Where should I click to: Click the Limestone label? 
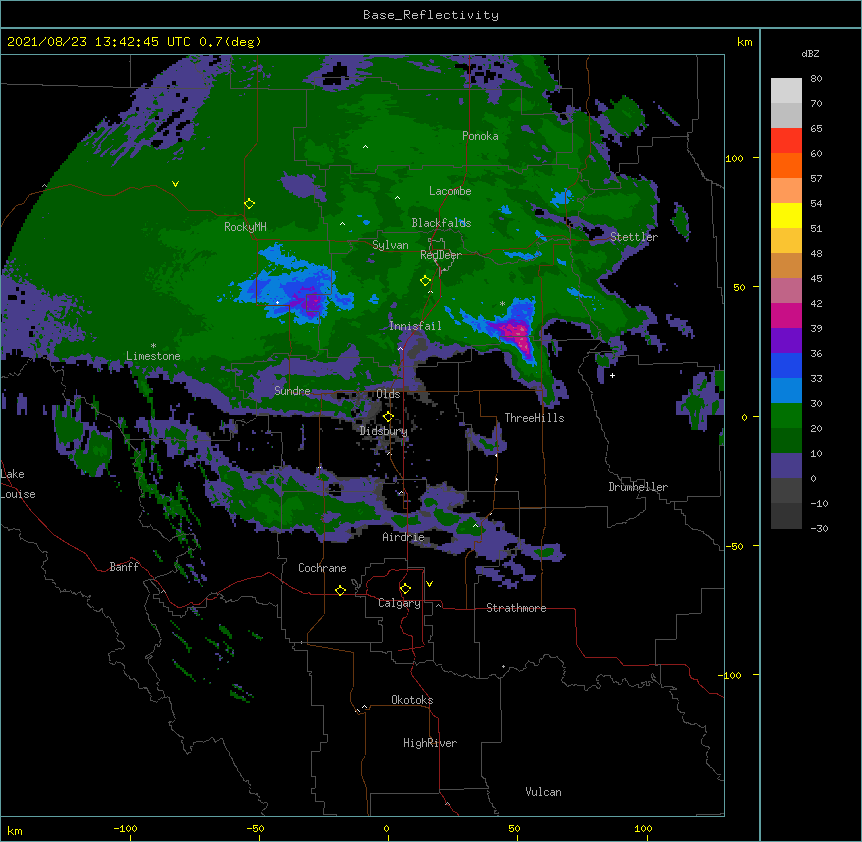click(x=153, y=356)
